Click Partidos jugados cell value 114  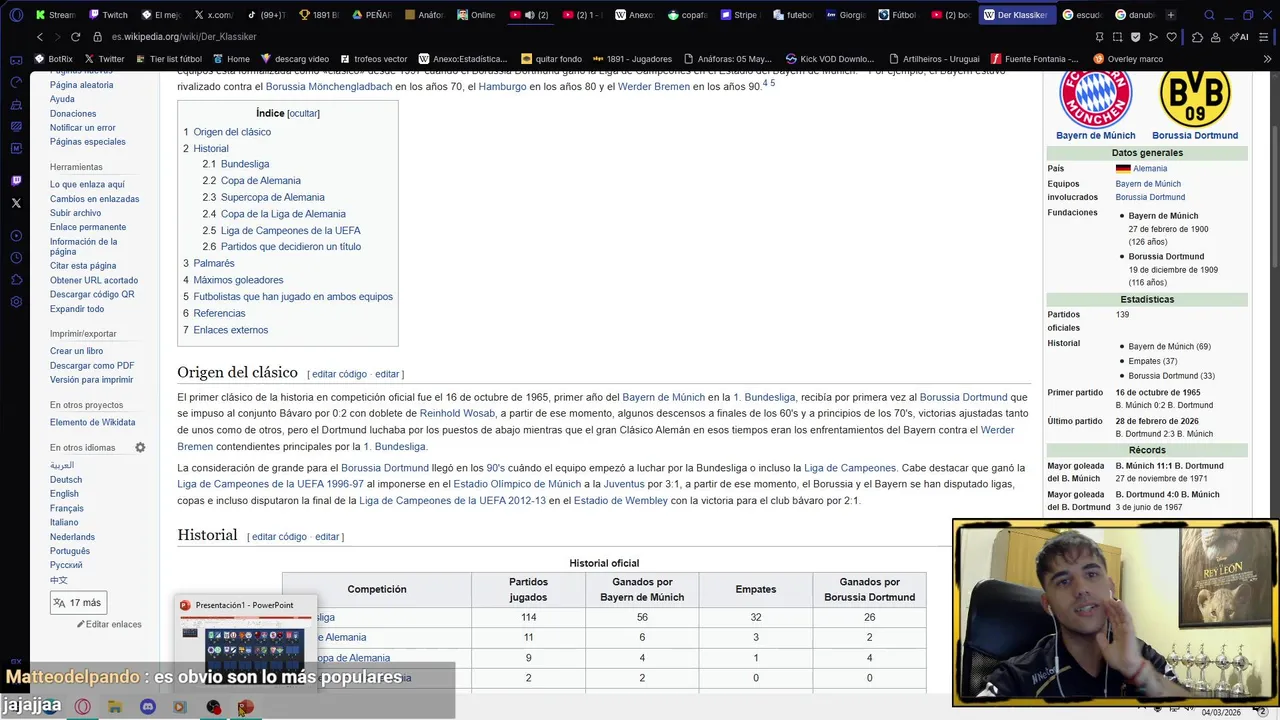(528, 617)
